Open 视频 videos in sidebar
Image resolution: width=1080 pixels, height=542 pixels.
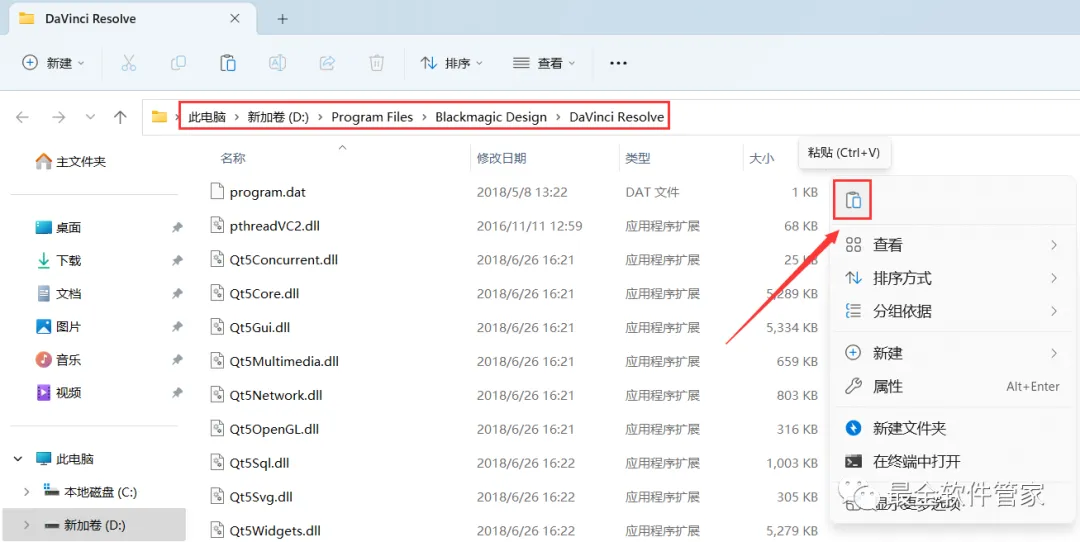click(x=59, y=393)
